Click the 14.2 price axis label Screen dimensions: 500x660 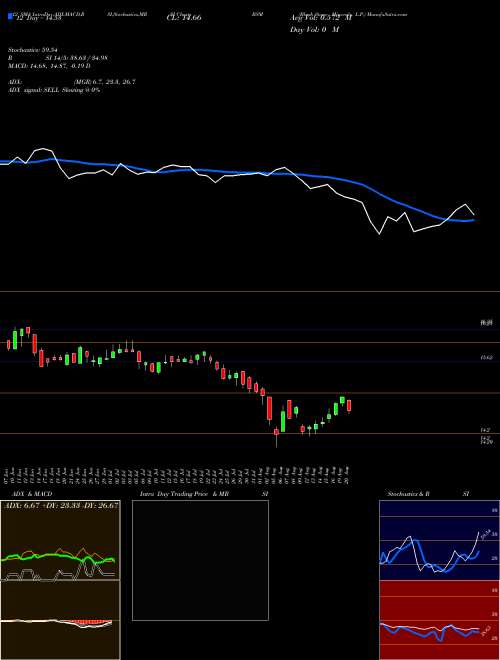485,430
